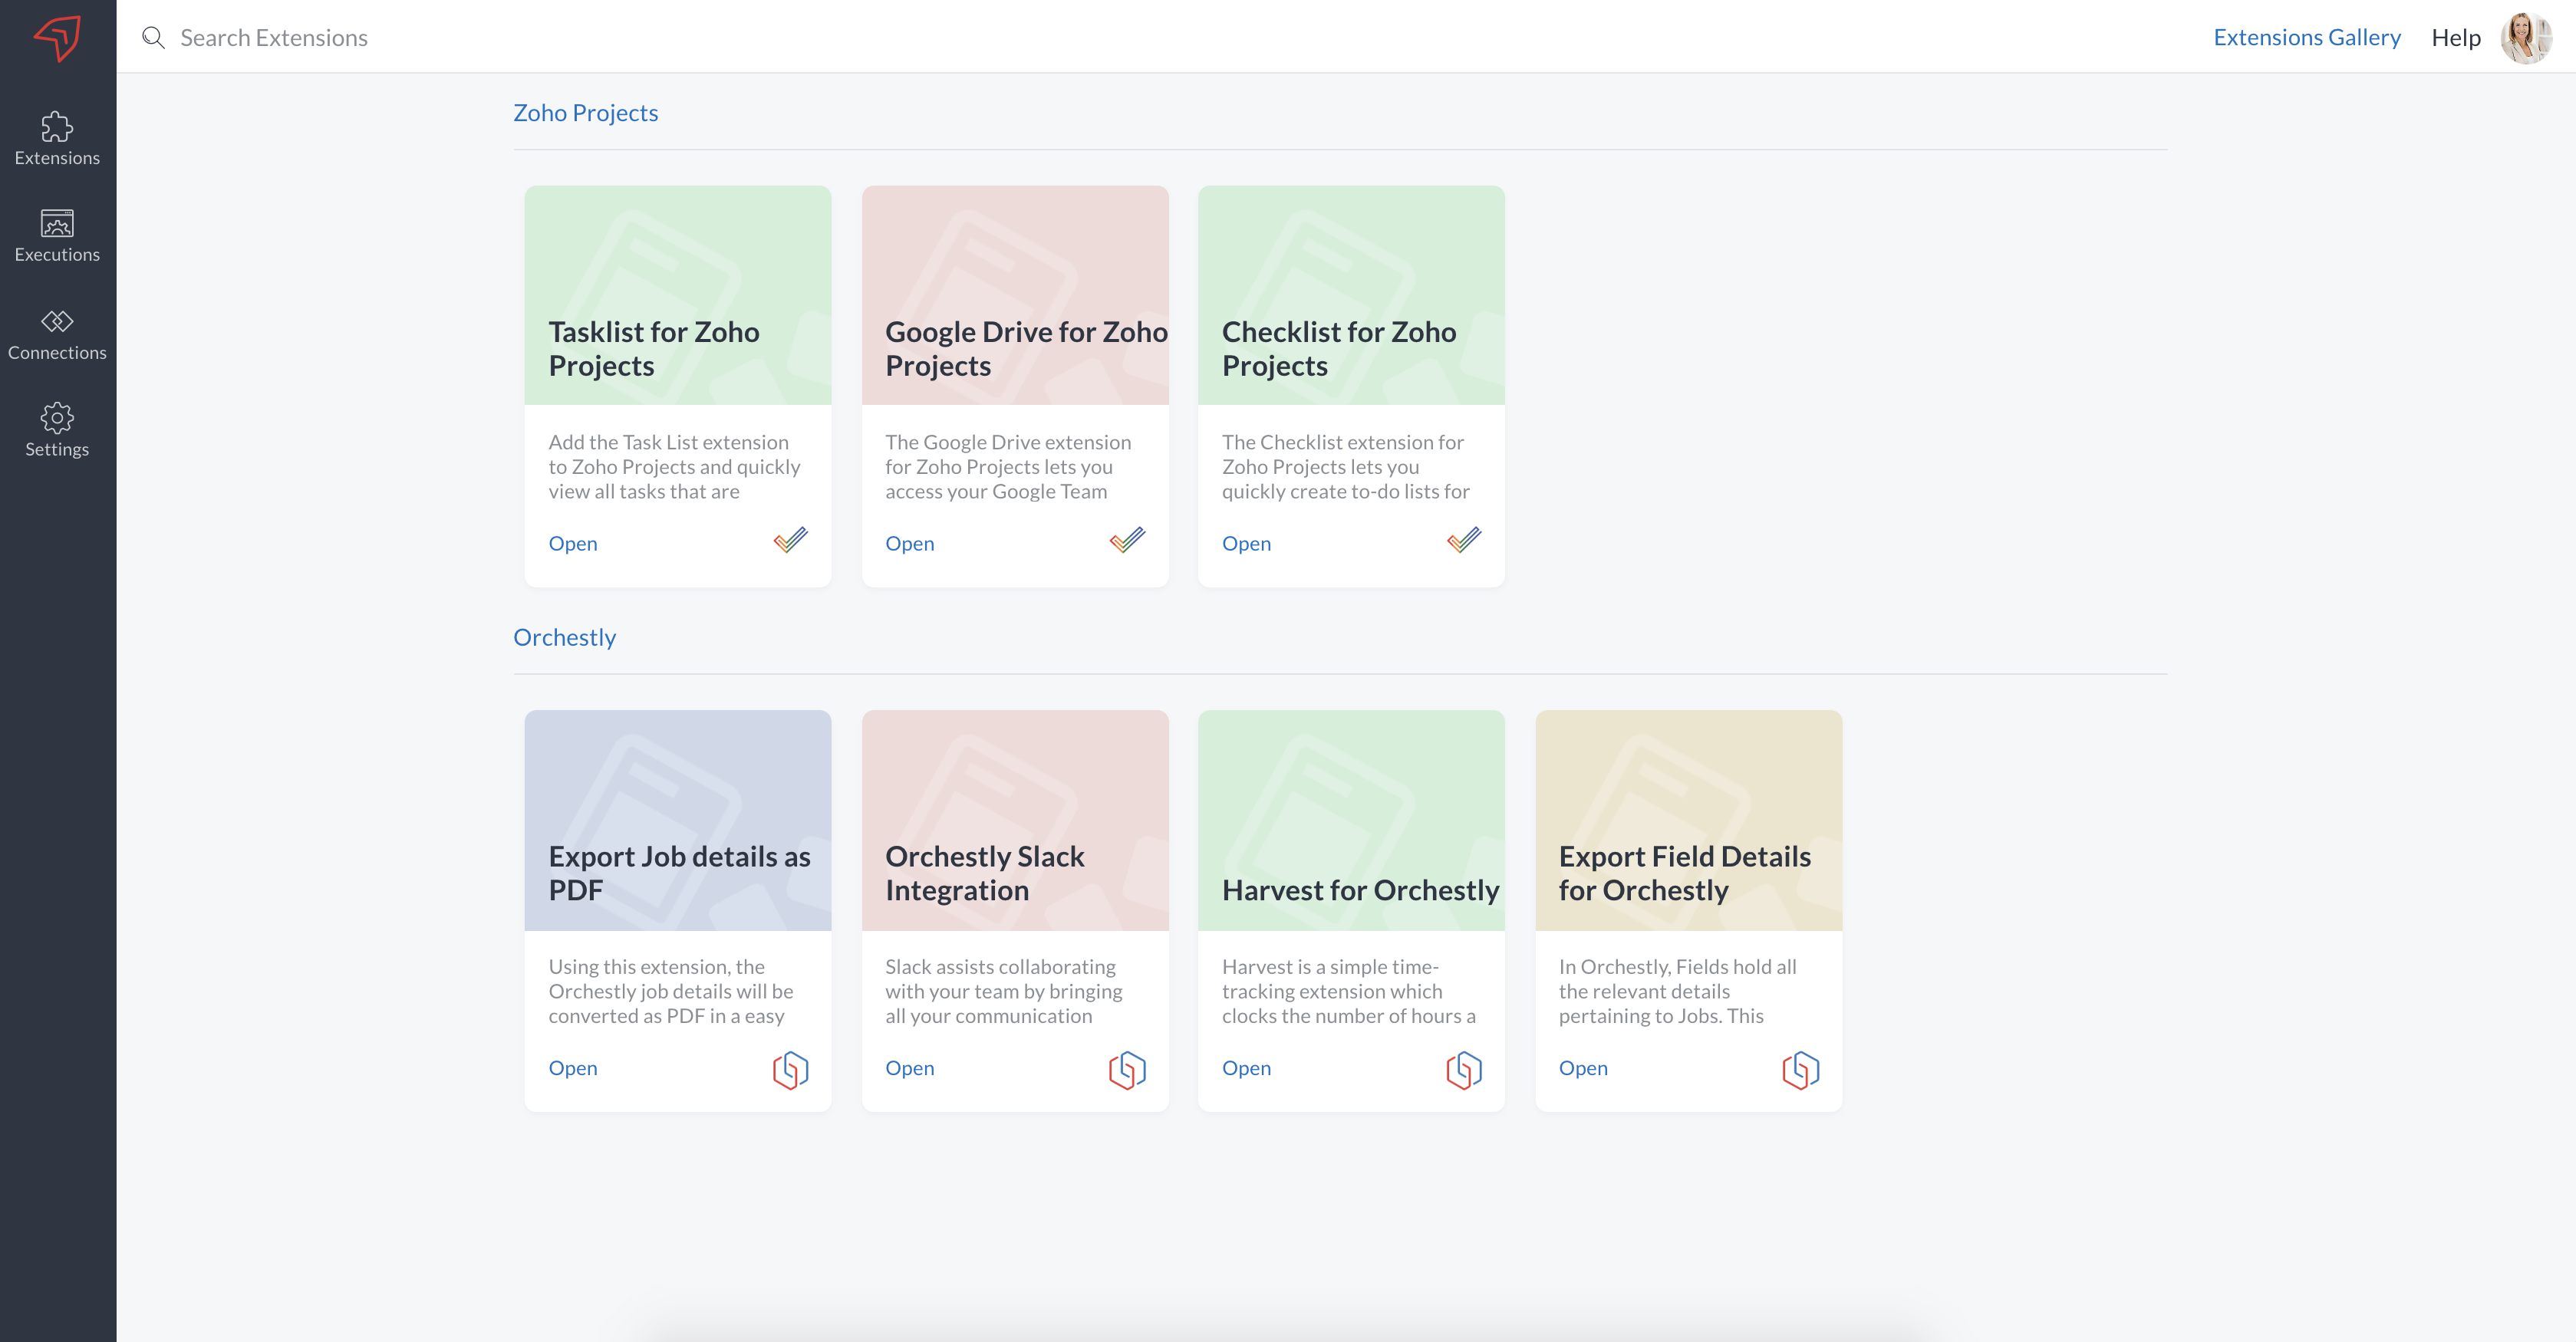Image resolution: width=2576 pixels, height=1342 pixels.
Task: Click Open on Export Field Details card
Action: tap(1582, 1068)
